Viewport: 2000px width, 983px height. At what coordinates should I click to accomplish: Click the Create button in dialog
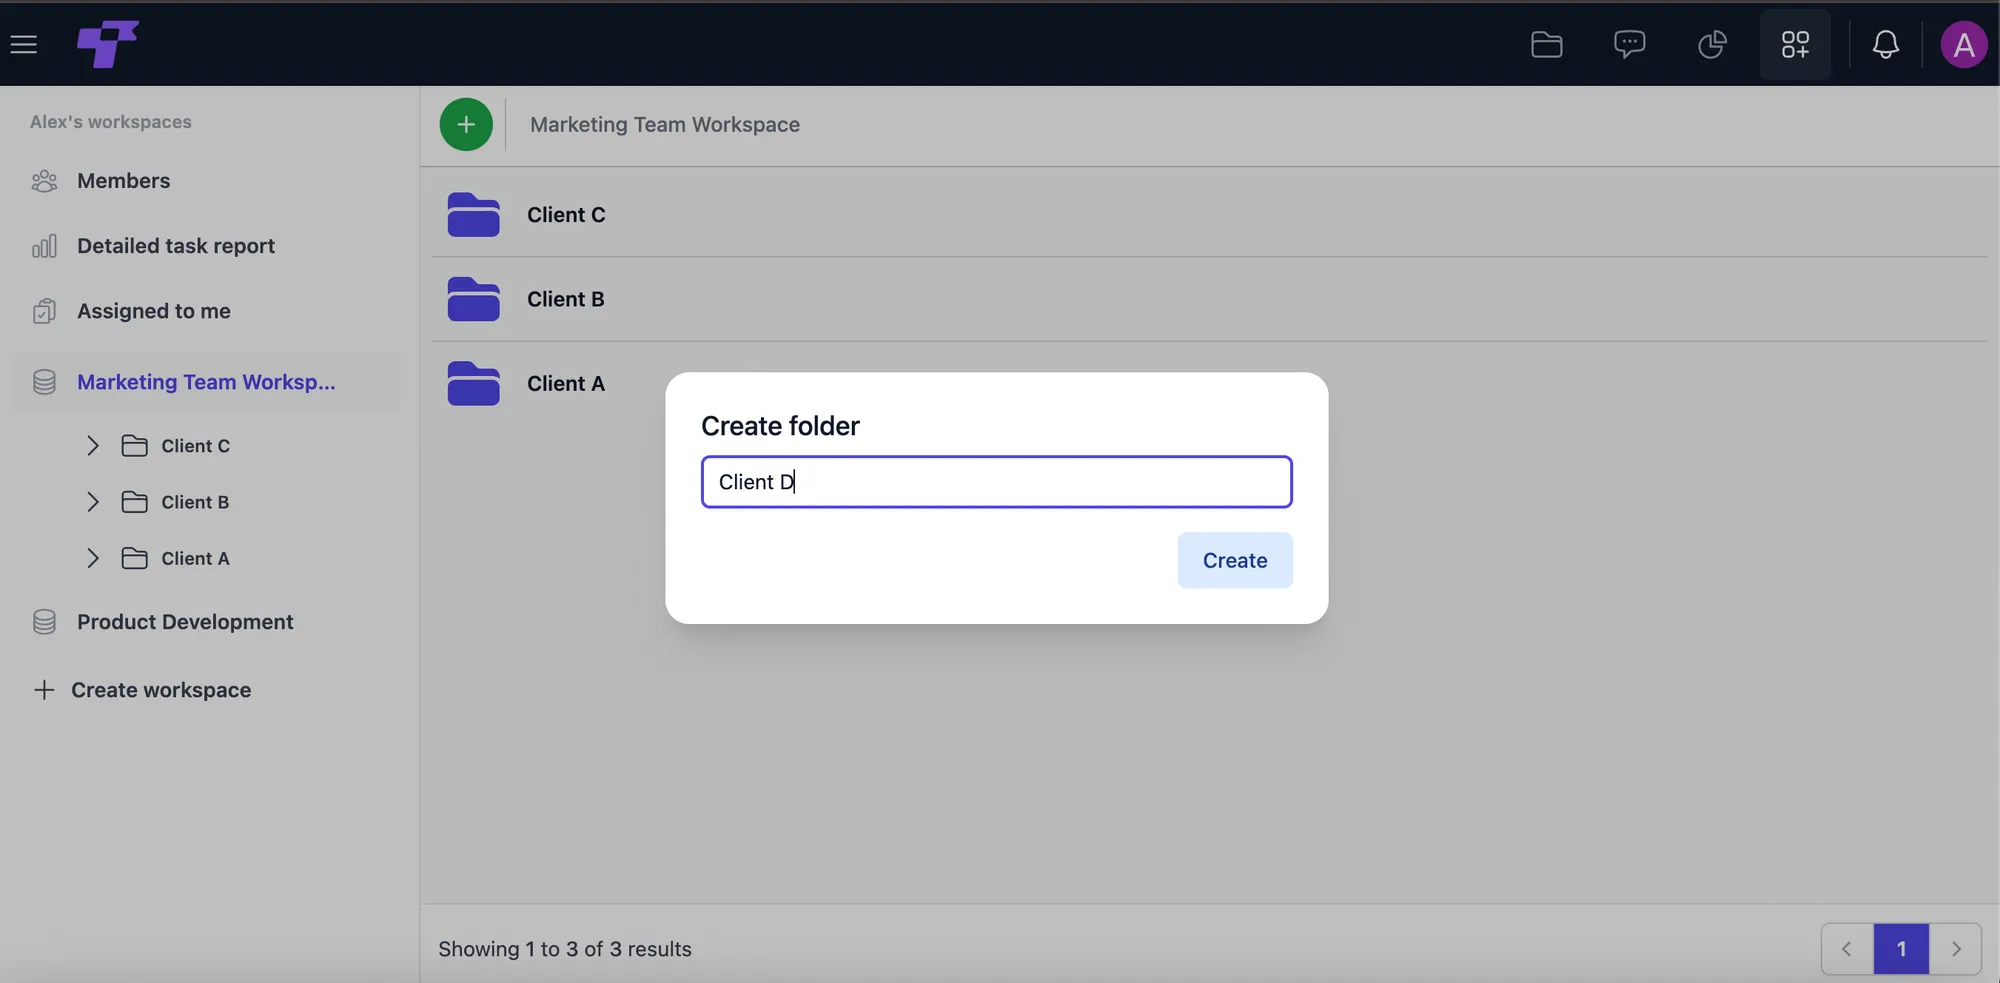(x=1235, y=560)
